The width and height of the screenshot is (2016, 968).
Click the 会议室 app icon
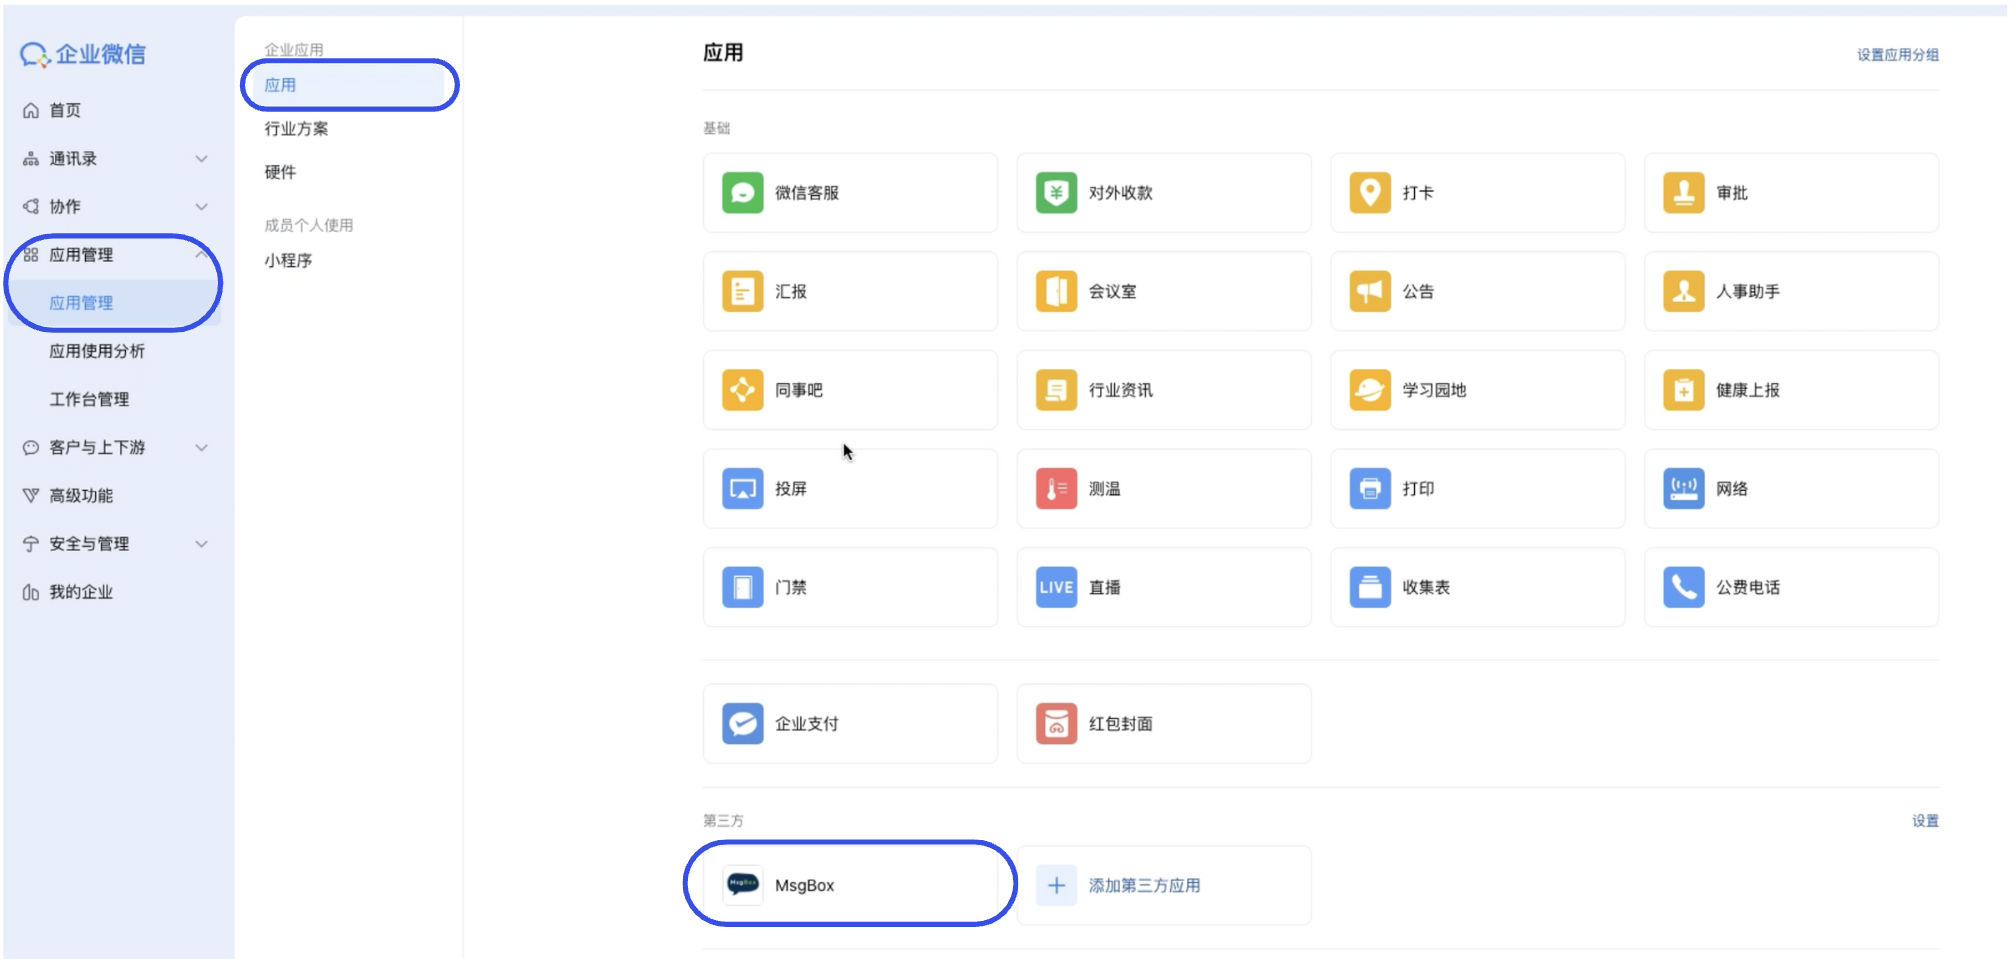point(1163,291)
